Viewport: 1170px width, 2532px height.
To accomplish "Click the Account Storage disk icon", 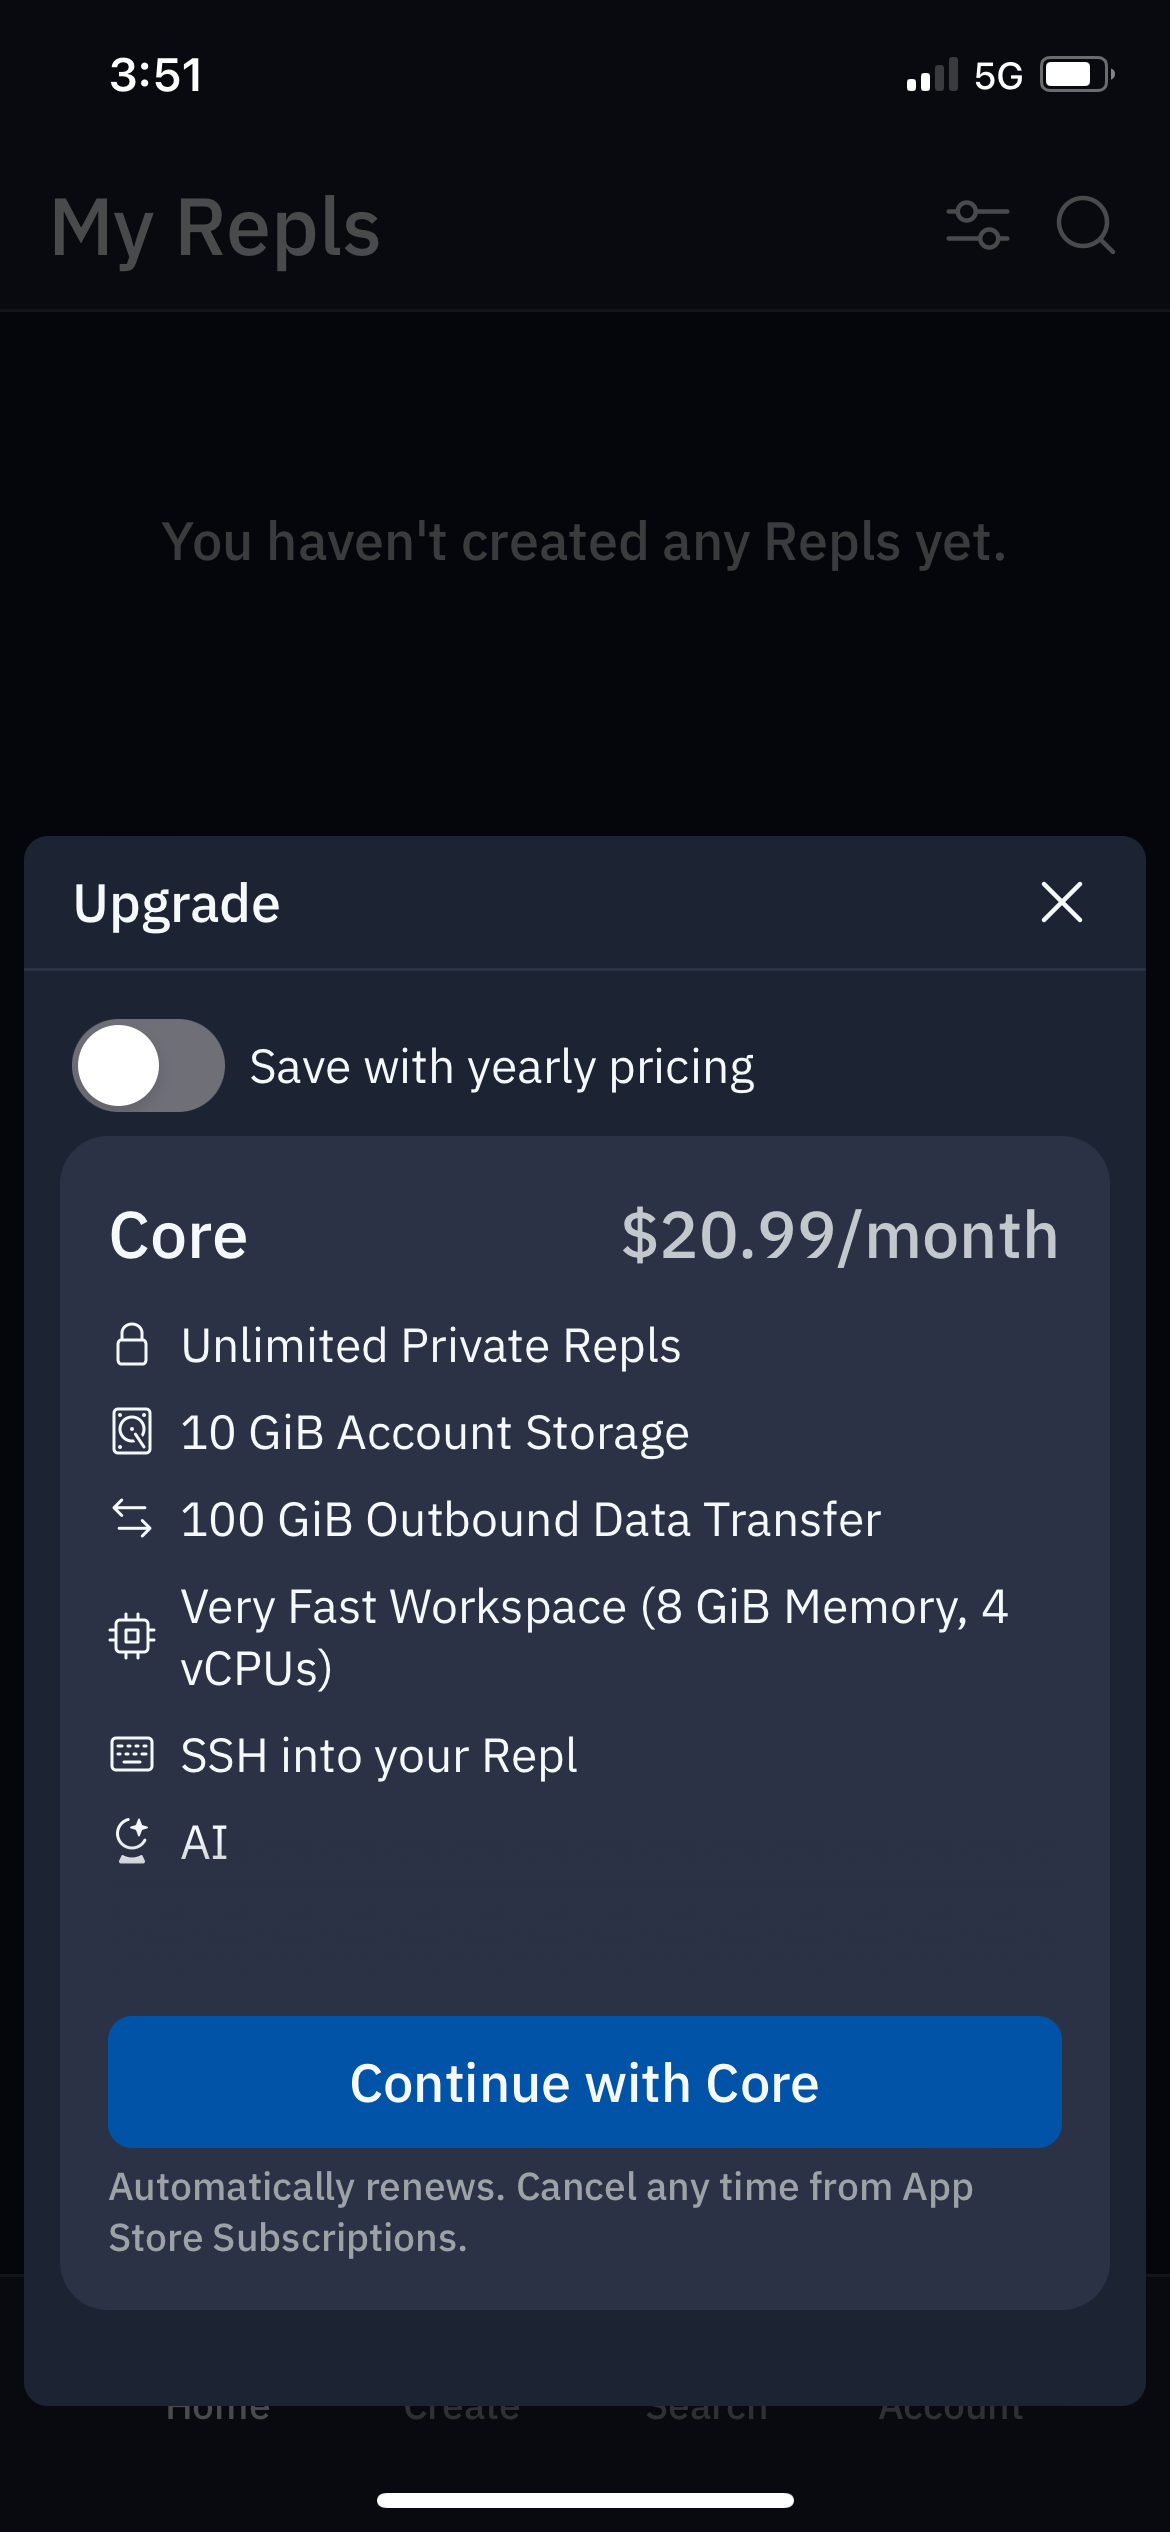I will pyautogui.click(x=132, y=1431).
